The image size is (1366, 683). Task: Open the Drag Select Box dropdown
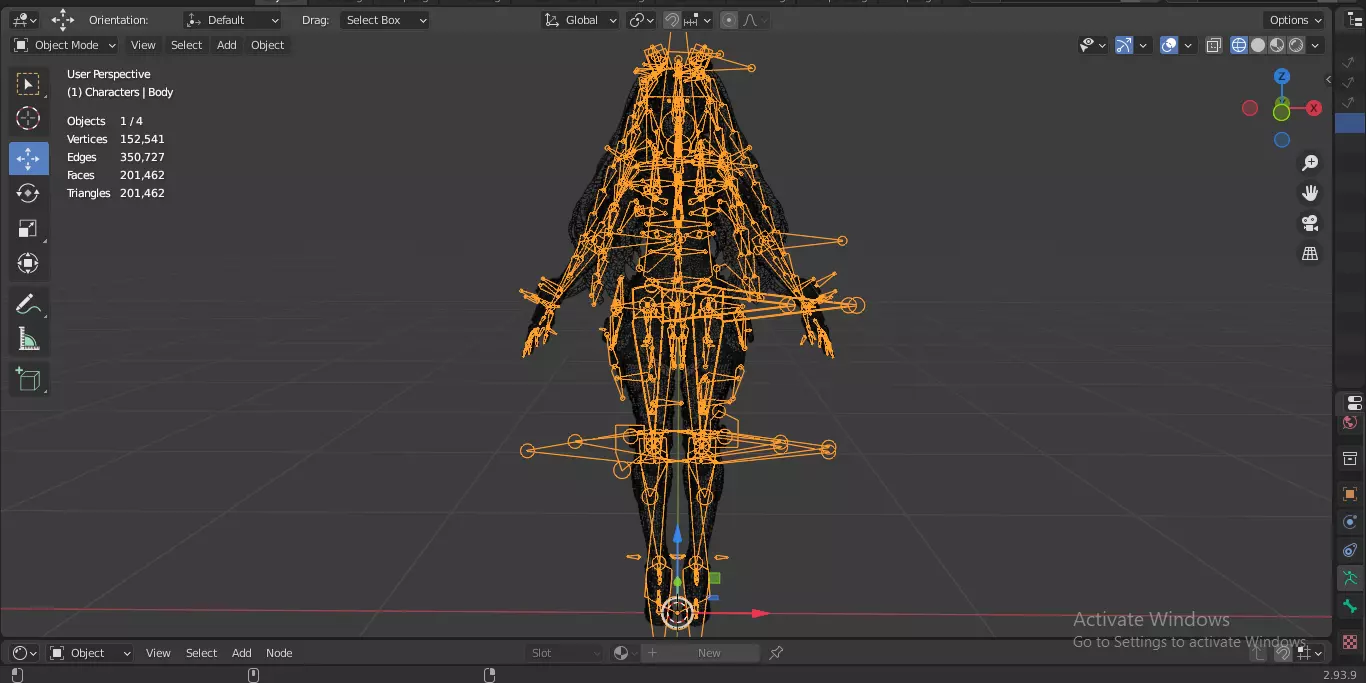[x=385, y=20]
